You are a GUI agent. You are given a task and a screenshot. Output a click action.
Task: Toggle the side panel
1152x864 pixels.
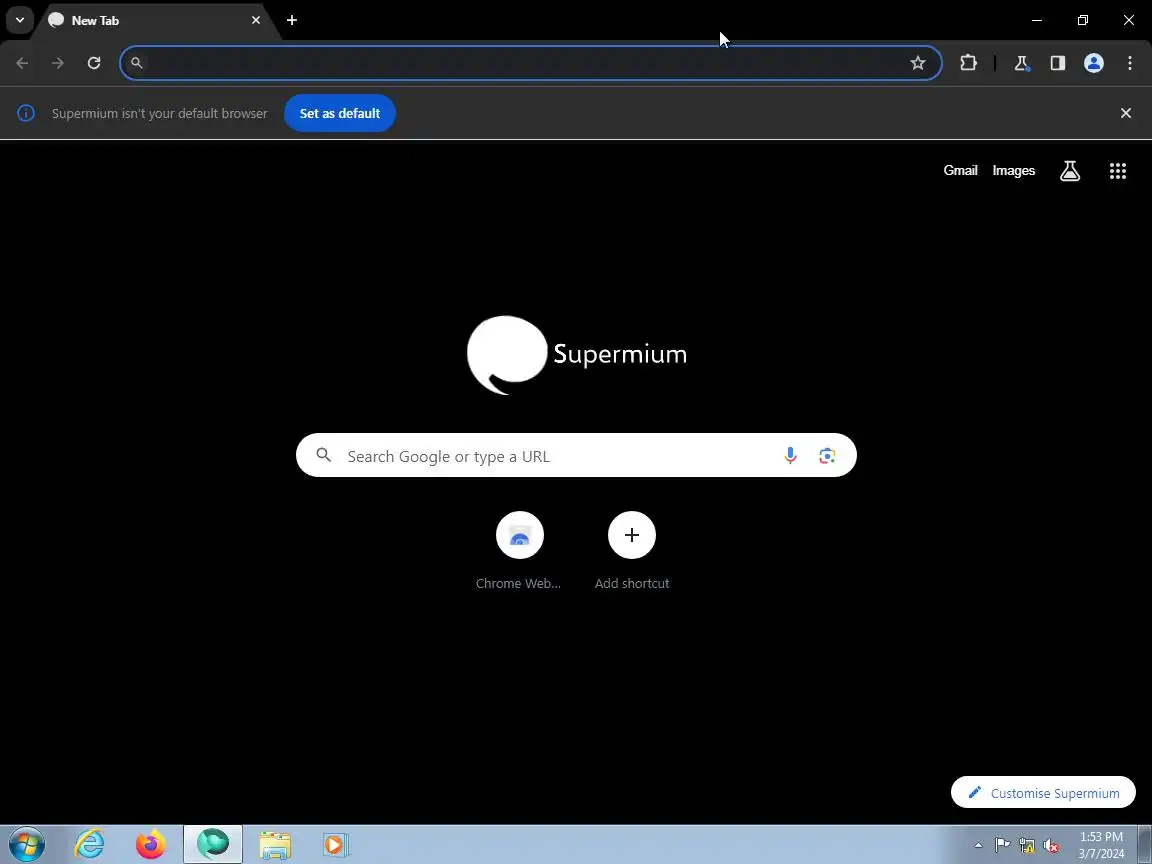point(1058,63)
